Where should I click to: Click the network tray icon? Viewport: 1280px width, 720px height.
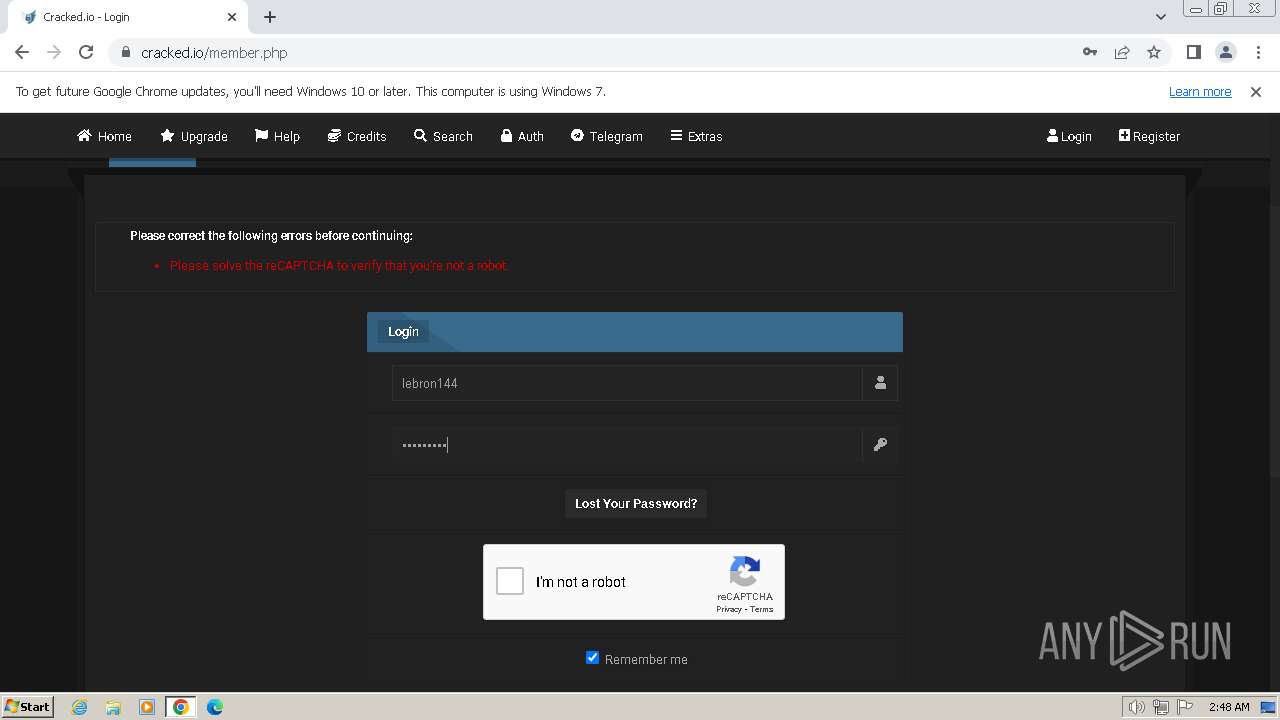1161,707
